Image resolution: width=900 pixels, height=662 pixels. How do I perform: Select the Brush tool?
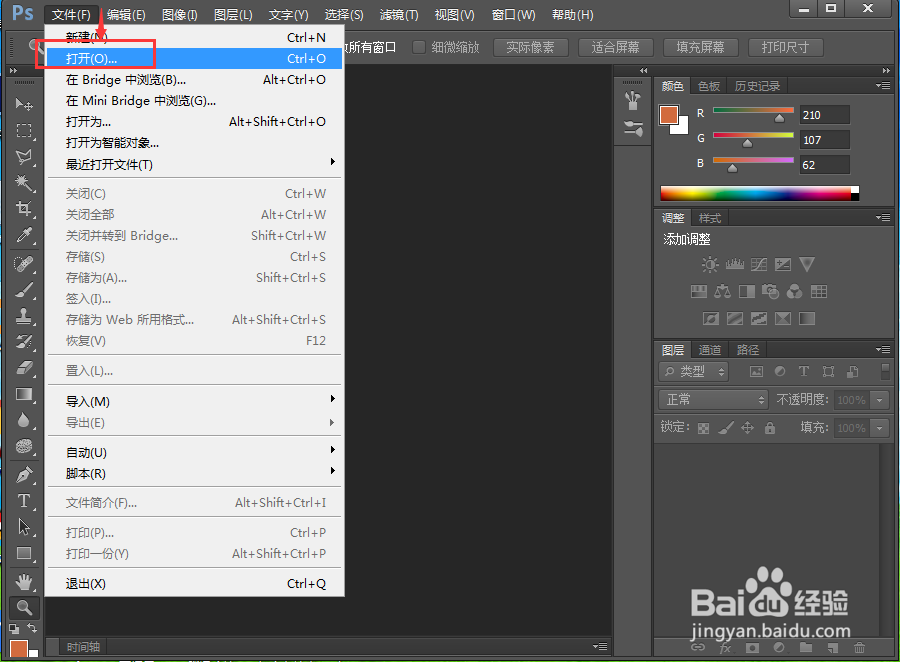coord(24,290)
